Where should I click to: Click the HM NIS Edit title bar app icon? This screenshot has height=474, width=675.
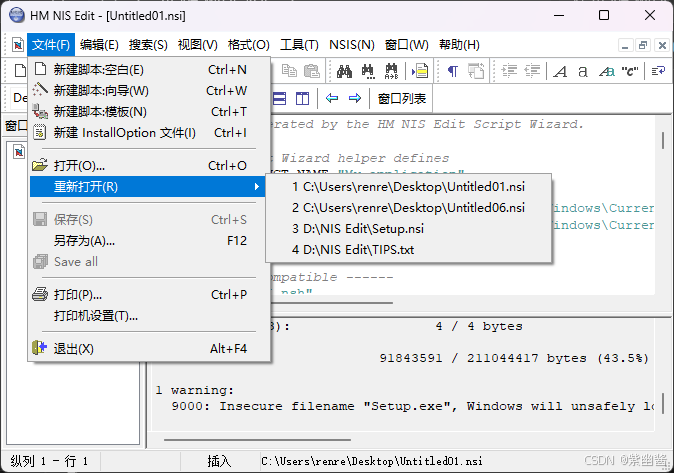(x=17, y=15)
